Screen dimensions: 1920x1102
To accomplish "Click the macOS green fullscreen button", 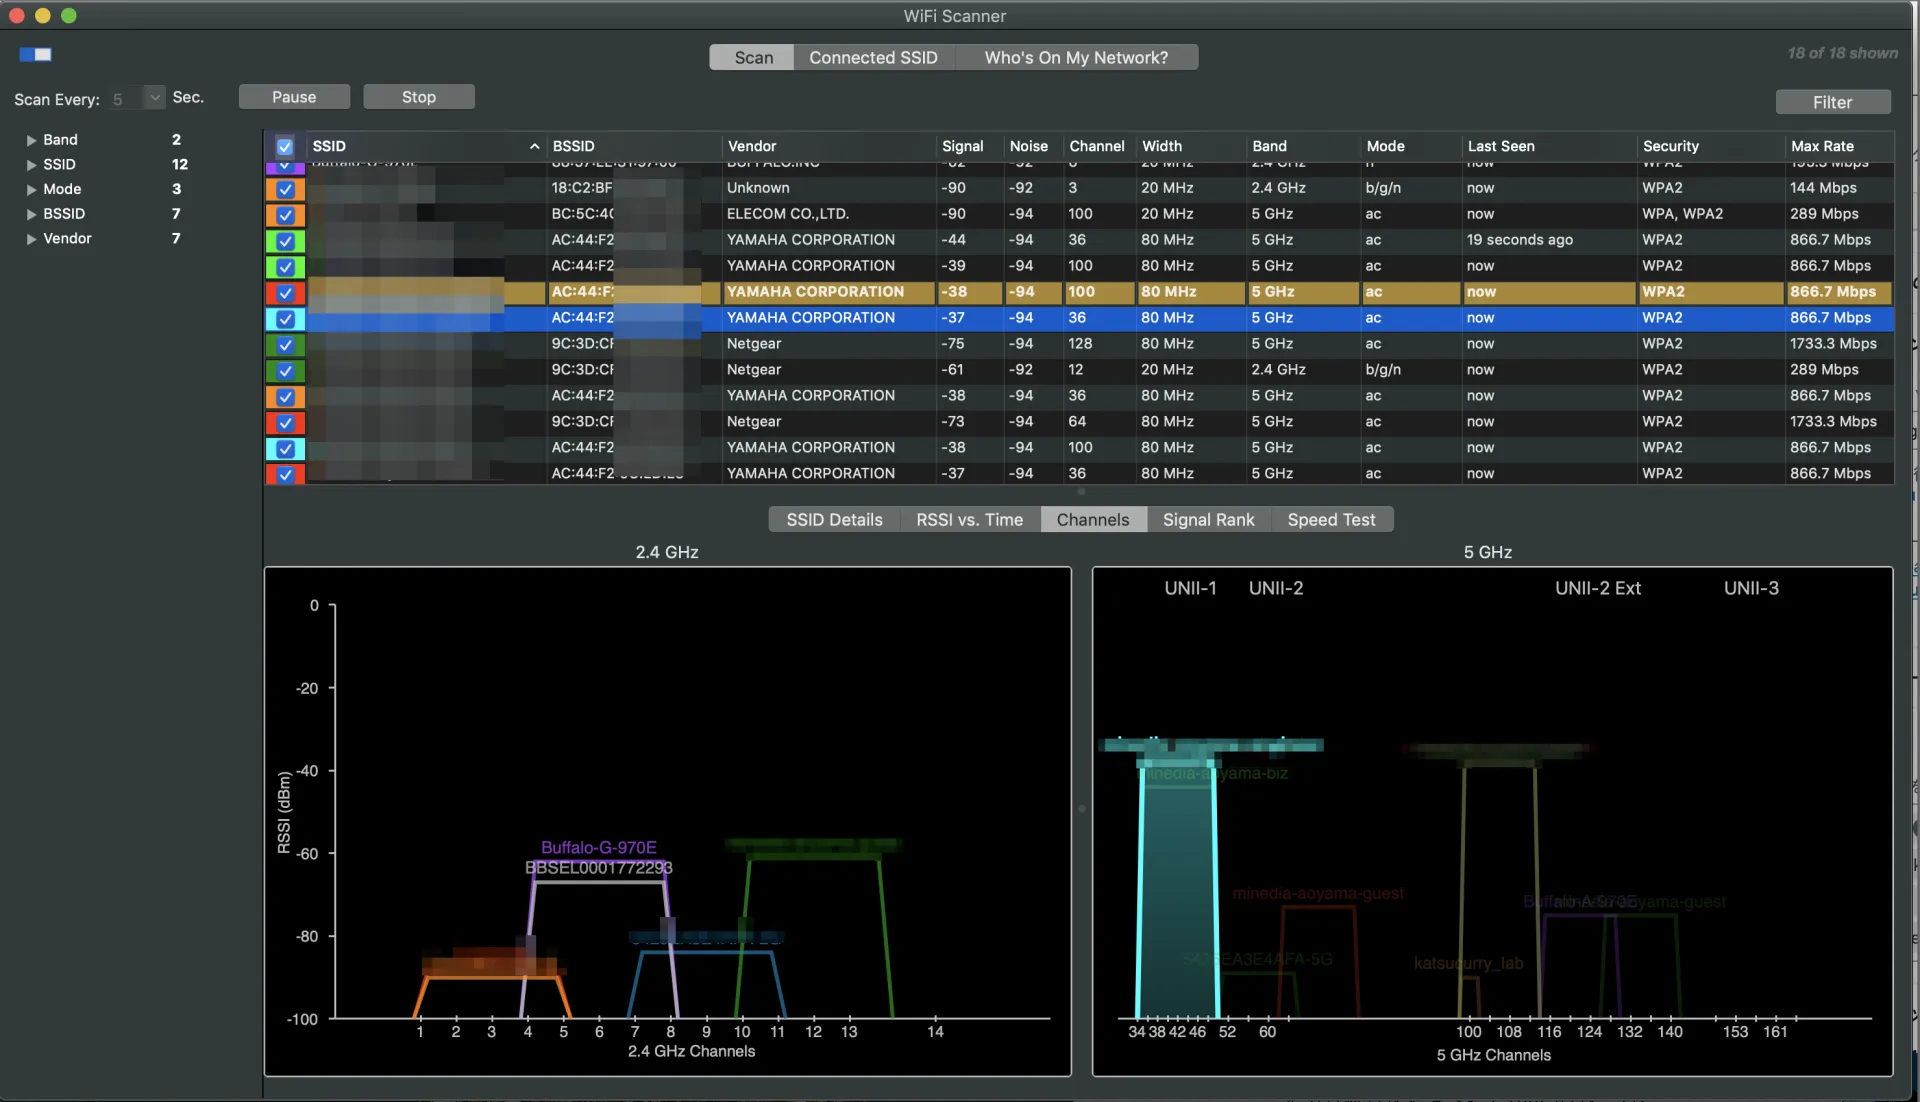I will (x=68, y=15).
